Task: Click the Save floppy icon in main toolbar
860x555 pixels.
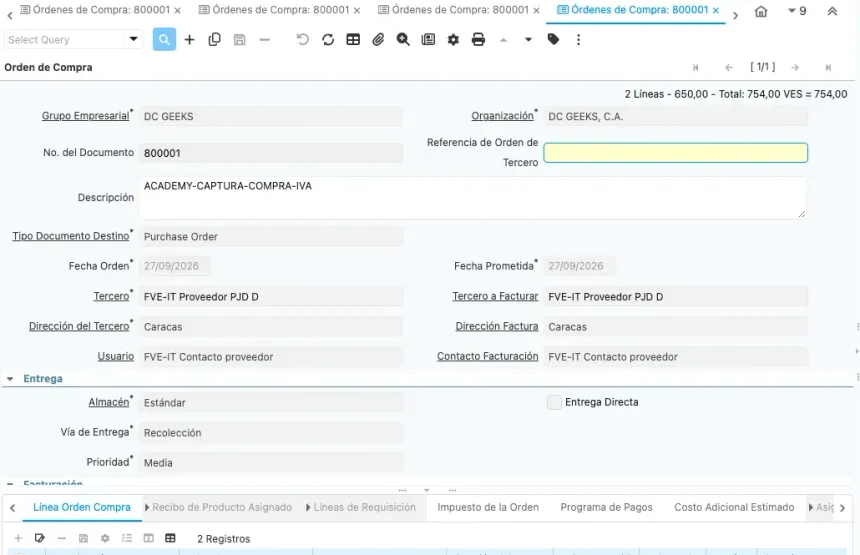Action: point(240,39)
